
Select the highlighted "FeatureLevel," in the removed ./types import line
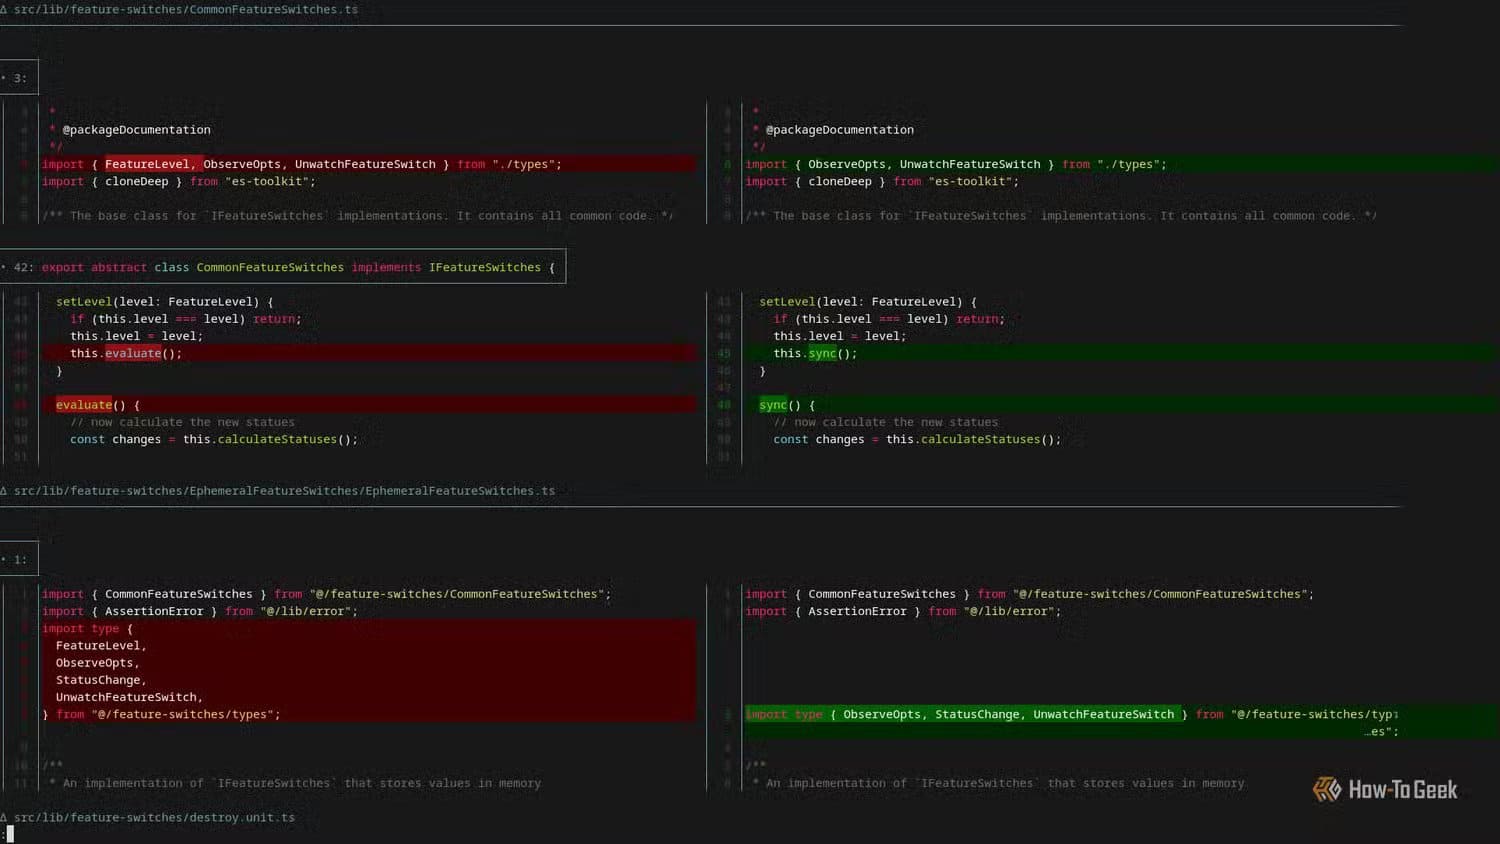point(150,164)
